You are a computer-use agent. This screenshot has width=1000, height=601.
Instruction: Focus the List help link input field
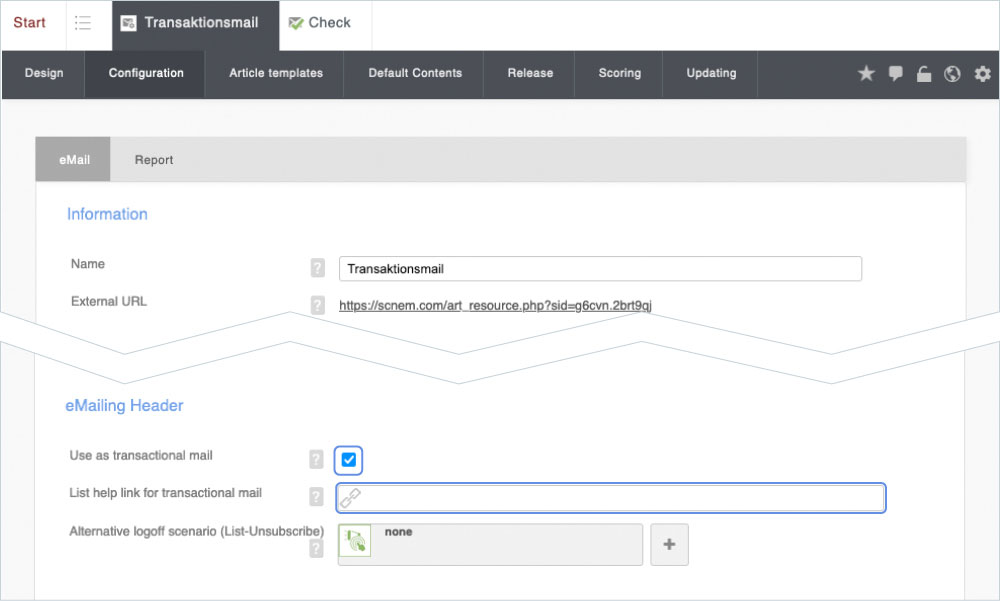click(x=620, y=498)
